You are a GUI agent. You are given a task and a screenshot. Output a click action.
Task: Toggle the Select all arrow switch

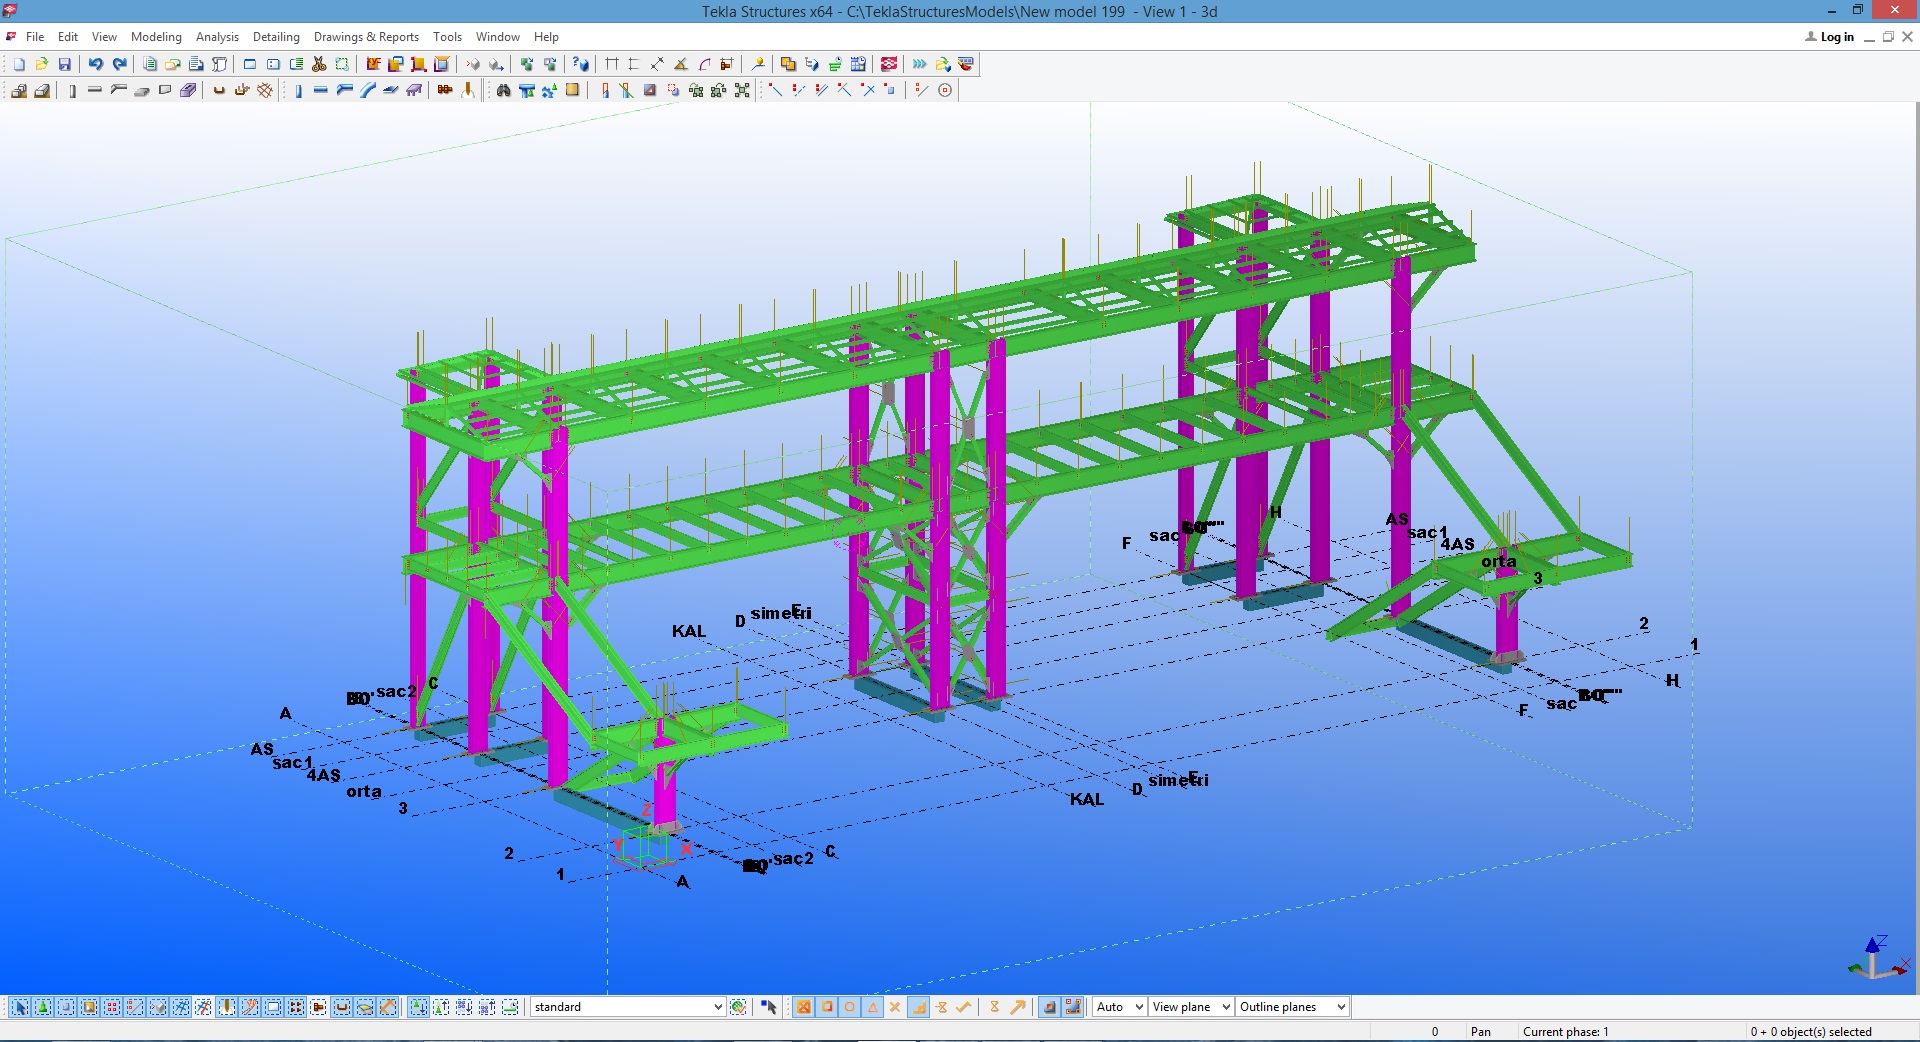pyautogui.click(x=19, y=1007)
